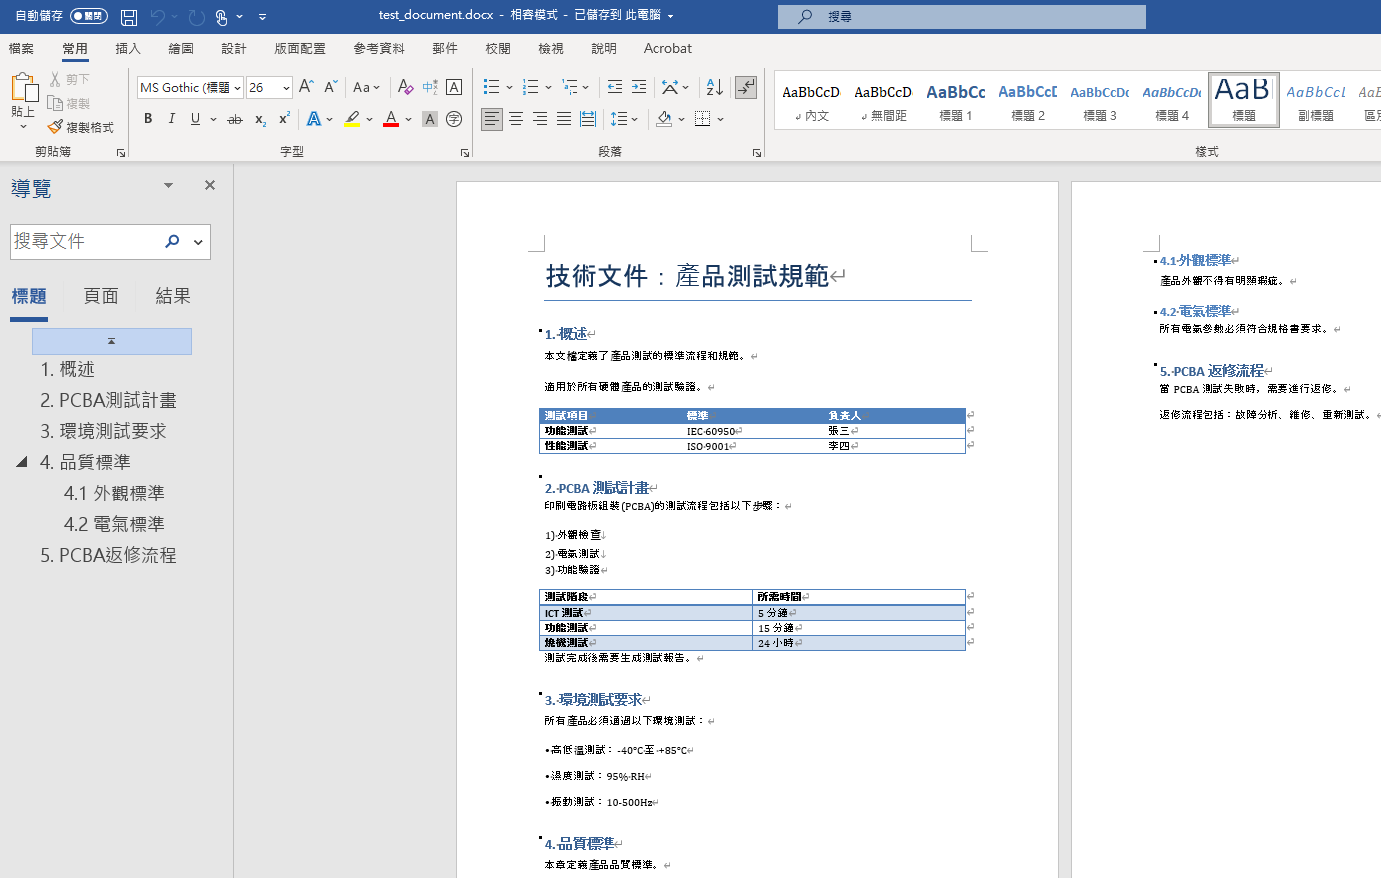Switch to the 校閱 (Review) ribbon tab
This screenshot has width=1381, height=878.
click(498, 48)
